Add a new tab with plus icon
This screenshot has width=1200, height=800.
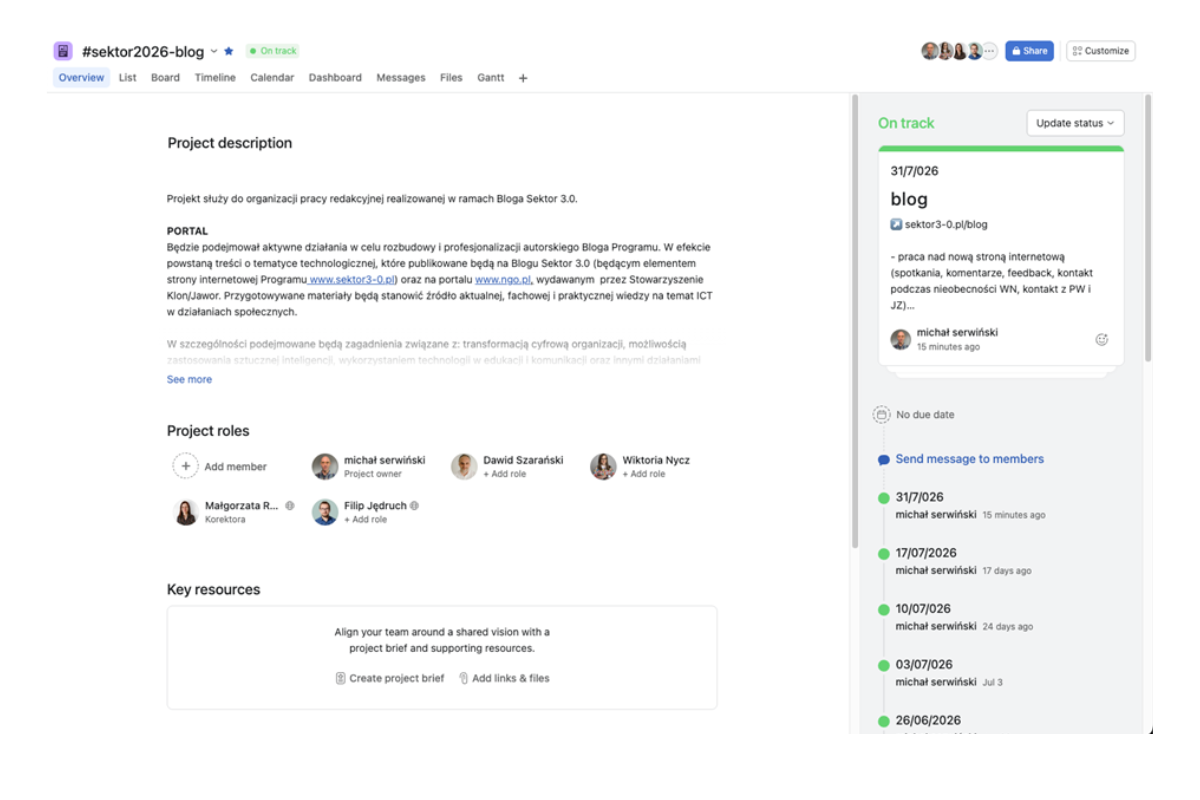[x=523, y=78]
